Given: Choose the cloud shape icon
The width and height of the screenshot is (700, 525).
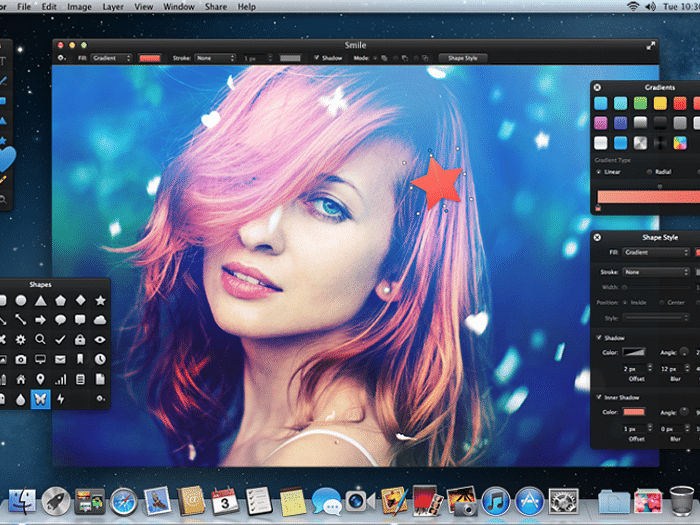Looking at the screenshot, I should pyautogui.click(x=100, y=320).
